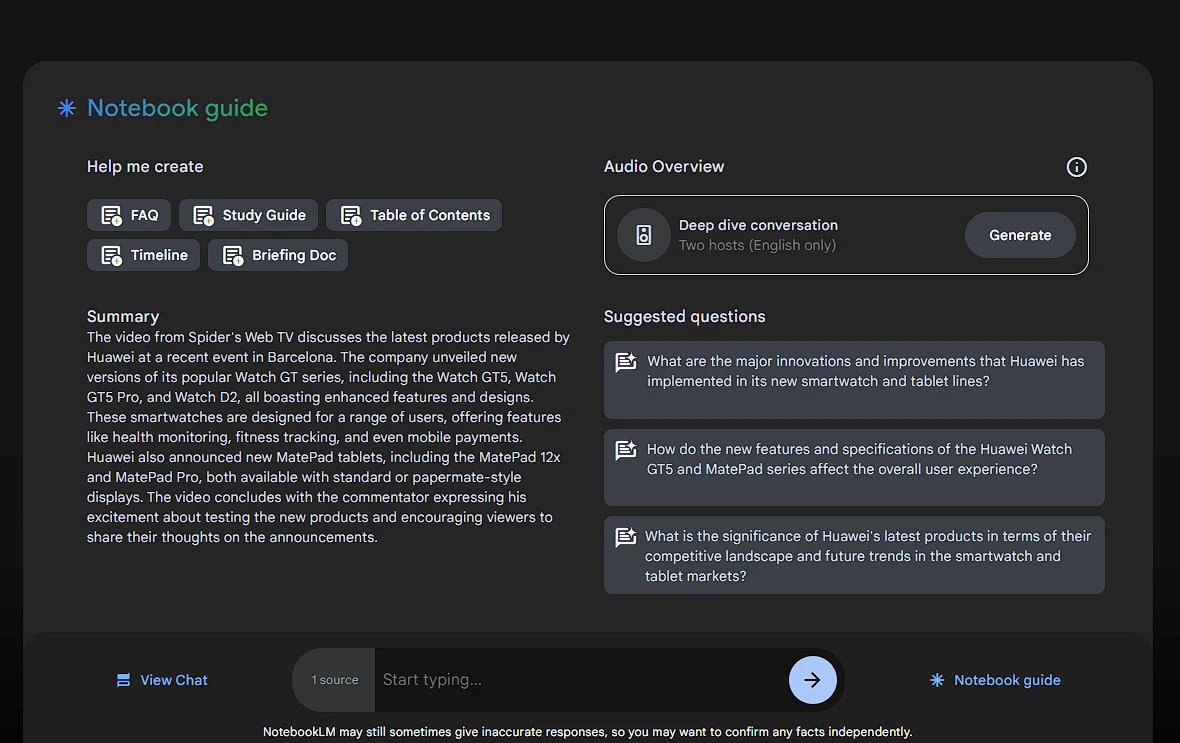Click the icon on the major innovations question

(x=626, y=362)
